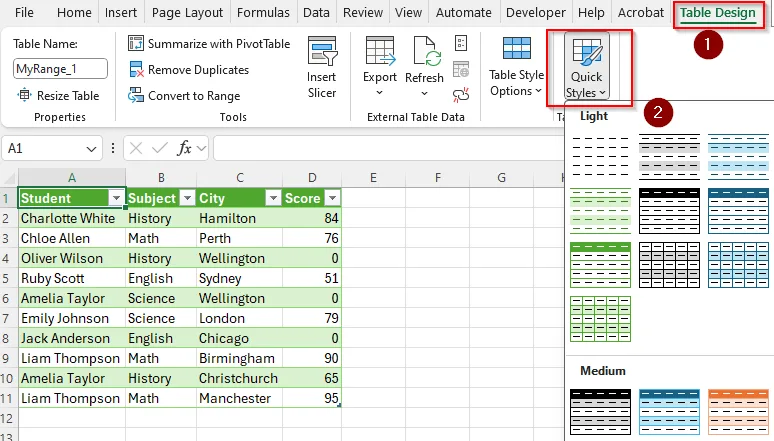
Task: Select column A header
Action: (x=72, y=178)
